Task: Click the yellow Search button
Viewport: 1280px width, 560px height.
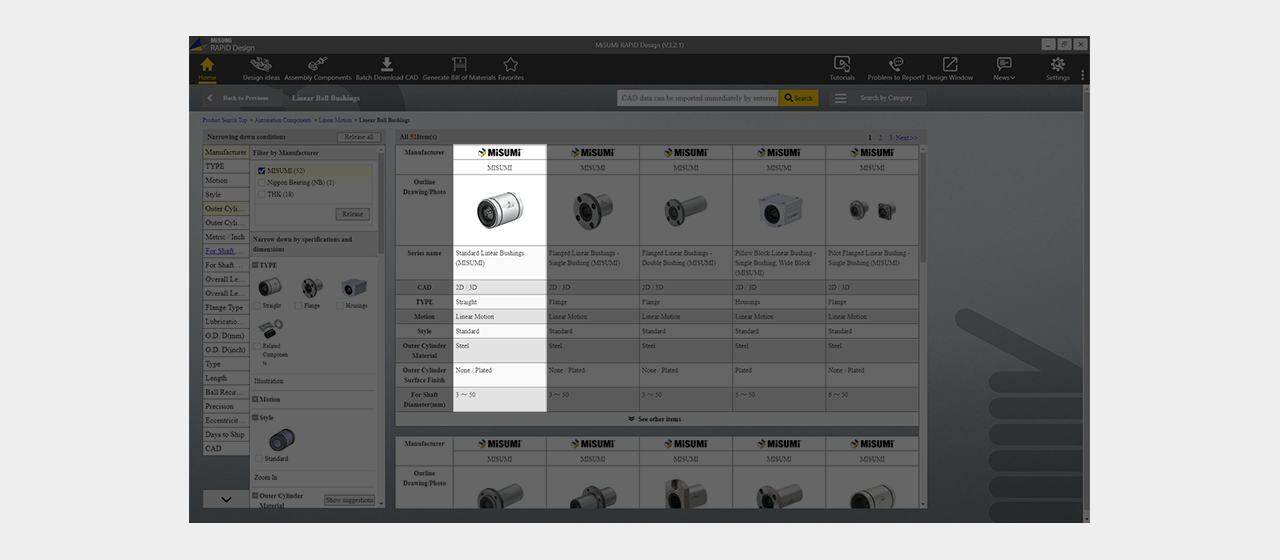Action: point(798,98)
